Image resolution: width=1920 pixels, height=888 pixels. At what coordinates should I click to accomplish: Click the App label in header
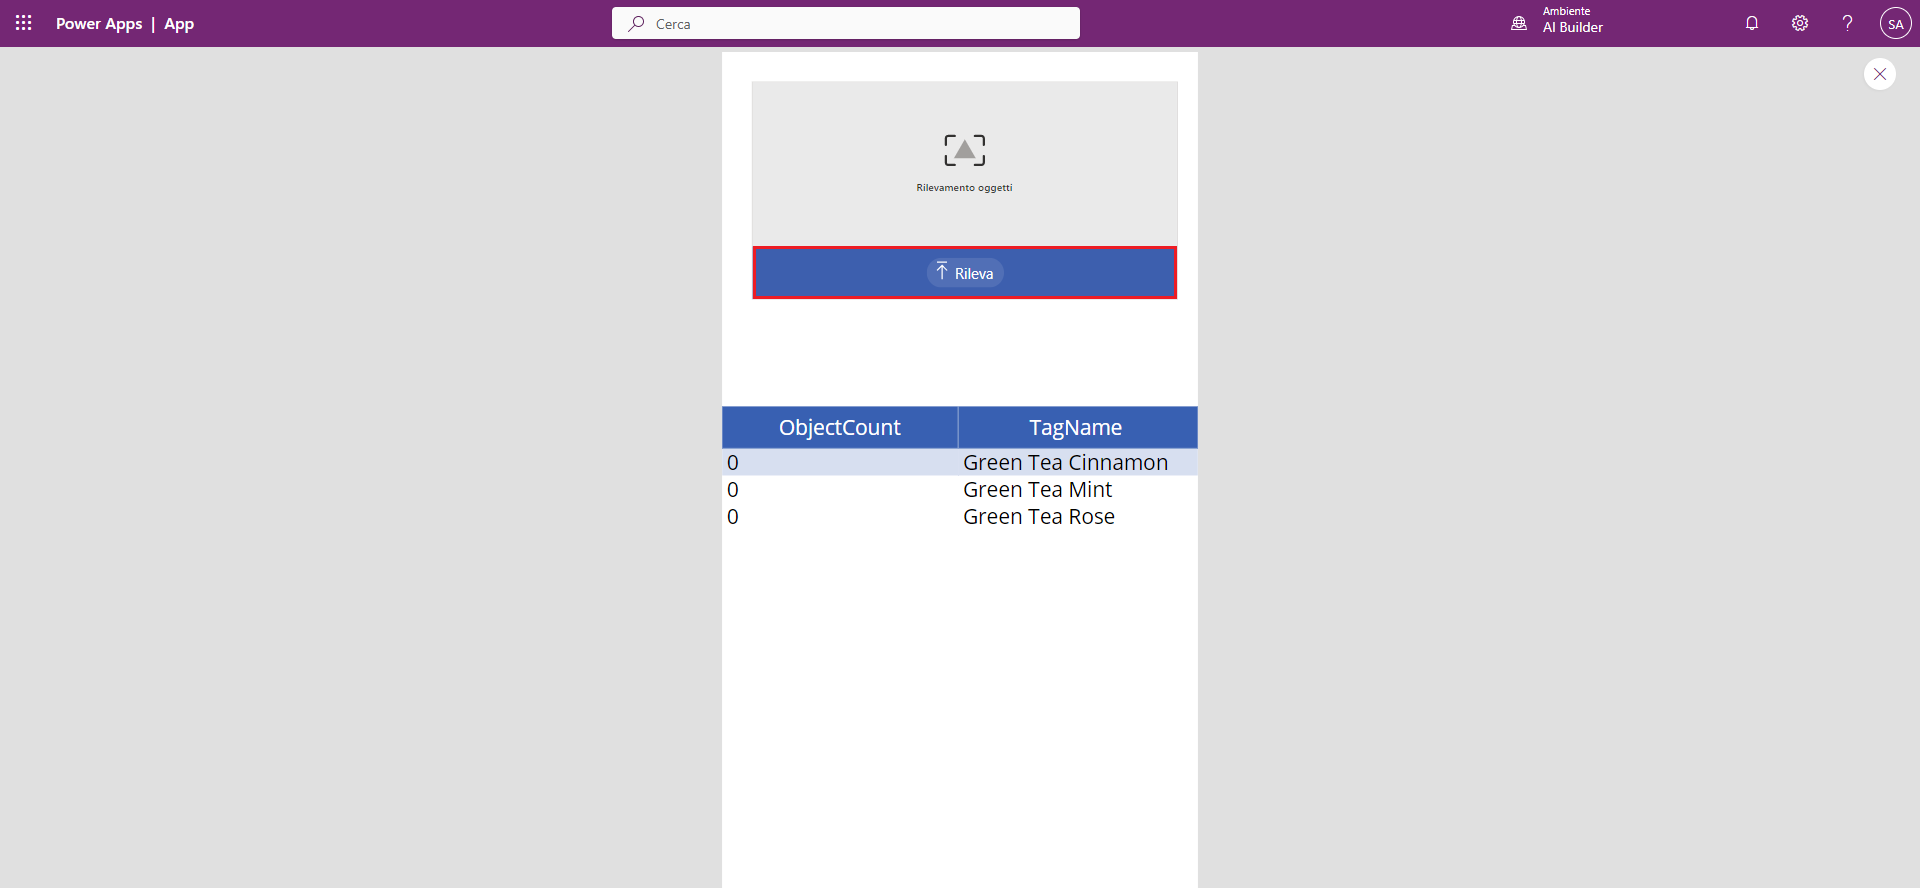click(x=179, y=23)
